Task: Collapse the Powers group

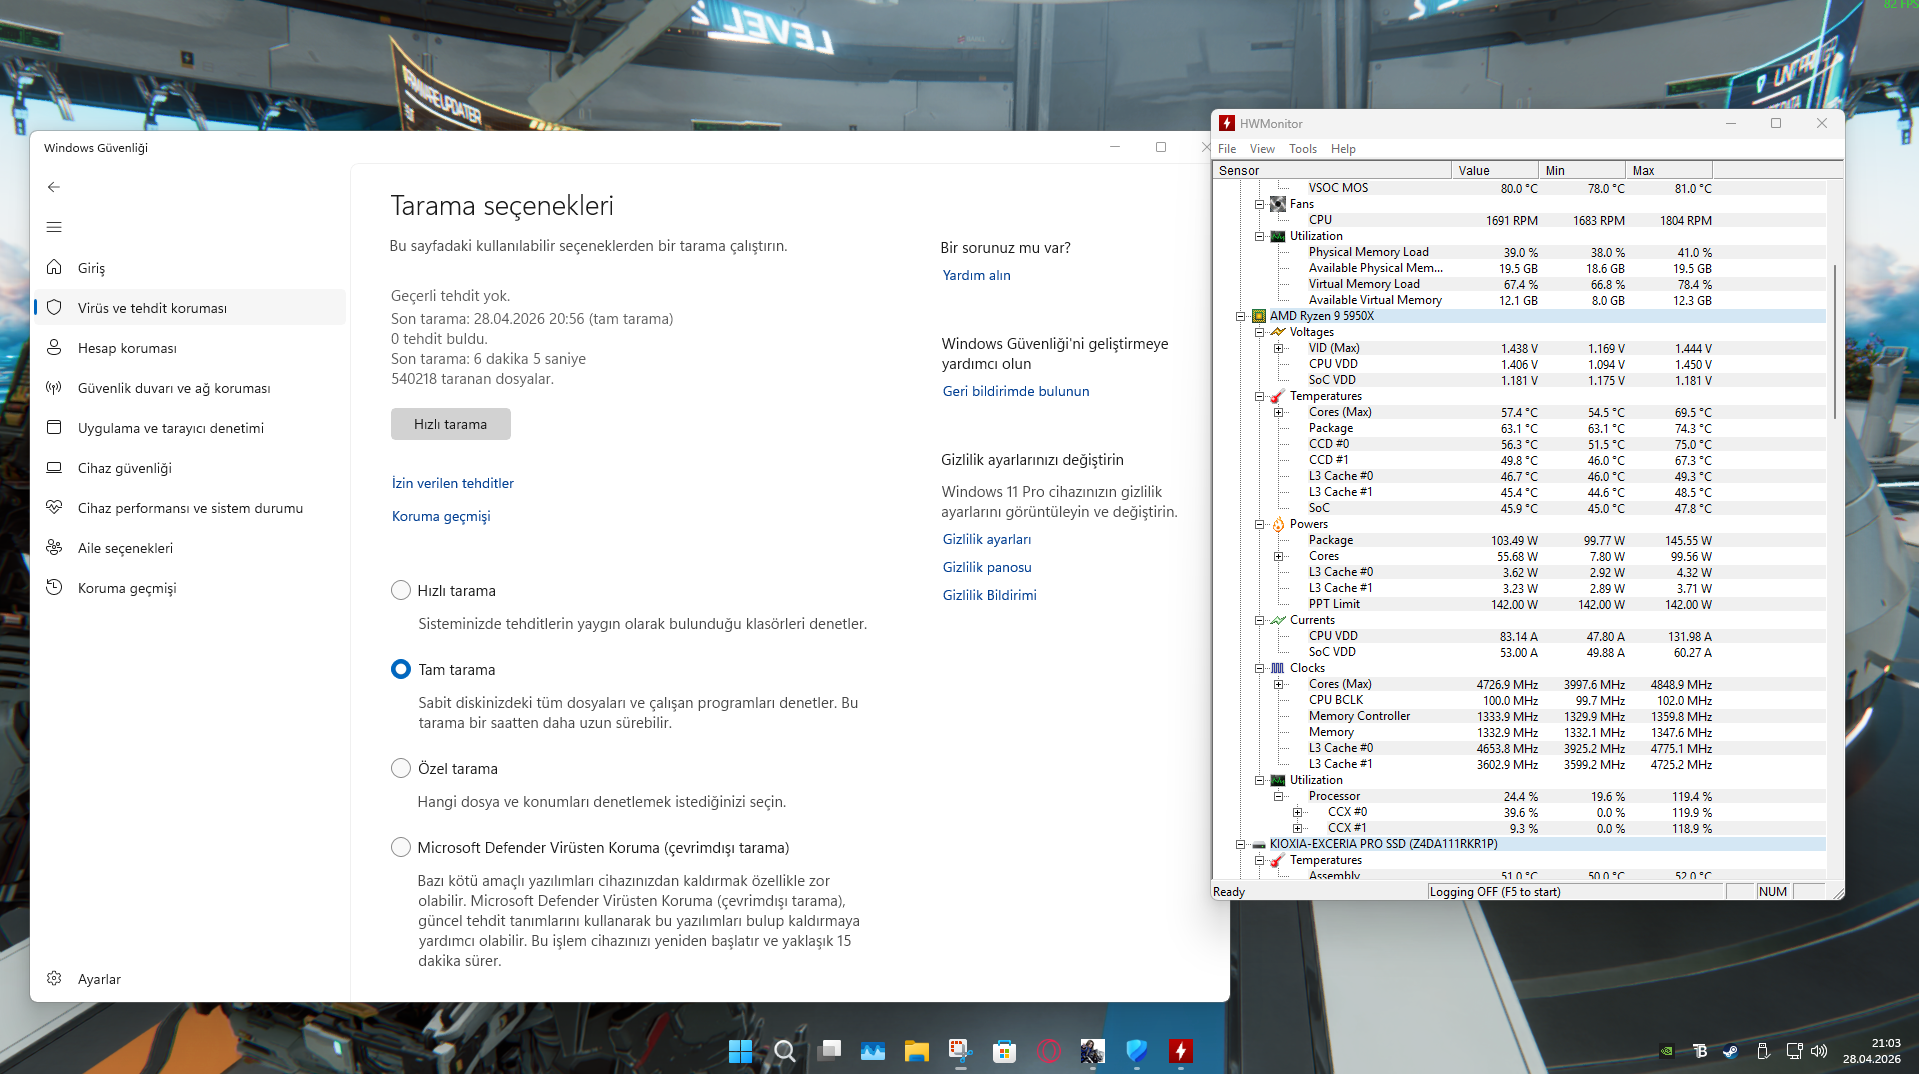Action: coord(1259,524)
